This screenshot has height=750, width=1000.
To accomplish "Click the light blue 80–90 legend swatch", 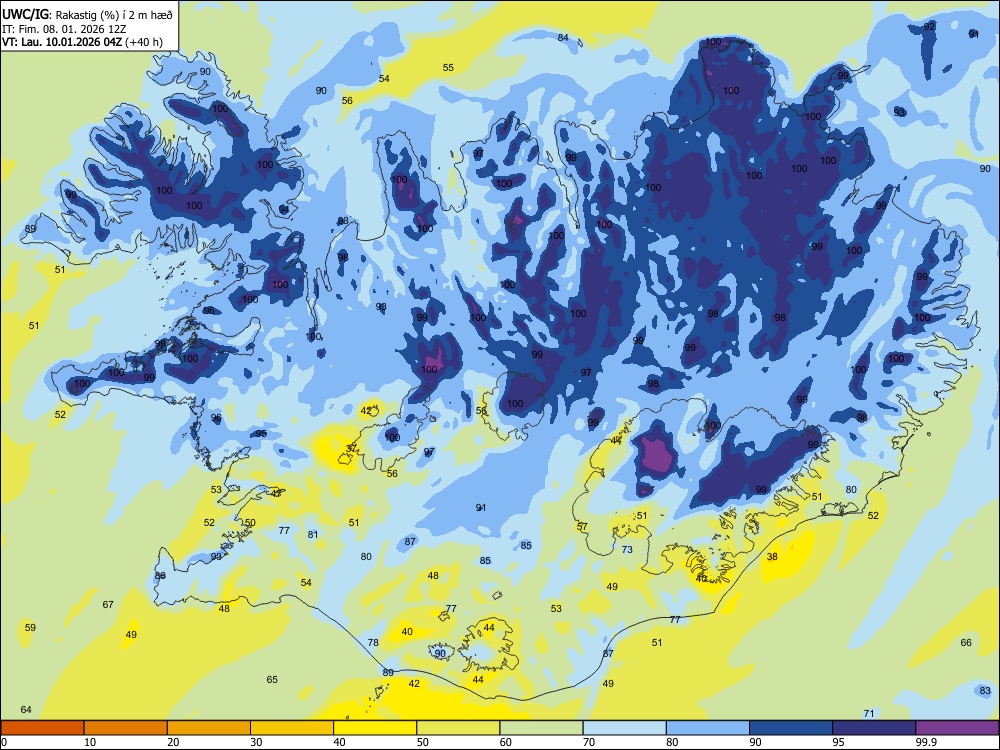I will click(708, 728).
